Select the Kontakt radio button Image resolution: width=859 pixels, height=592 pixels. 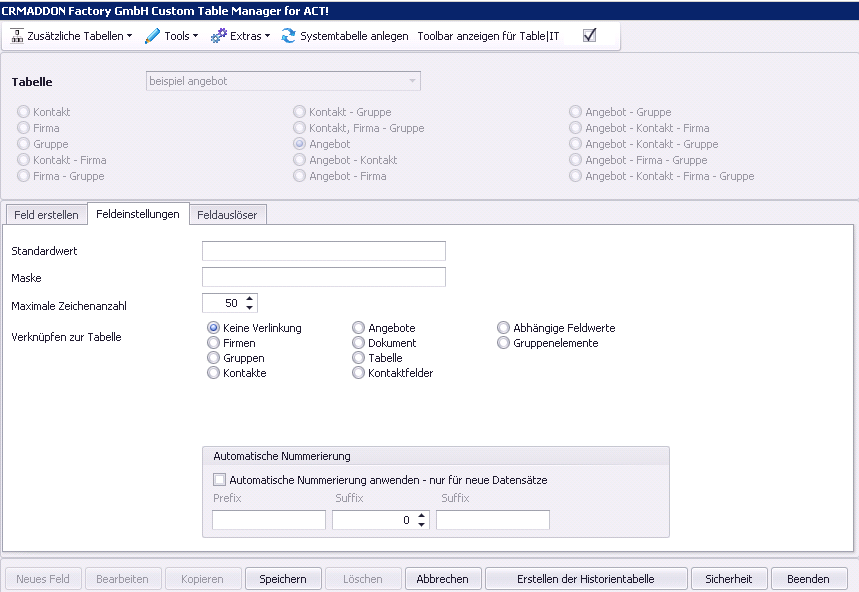coord(23,112)
